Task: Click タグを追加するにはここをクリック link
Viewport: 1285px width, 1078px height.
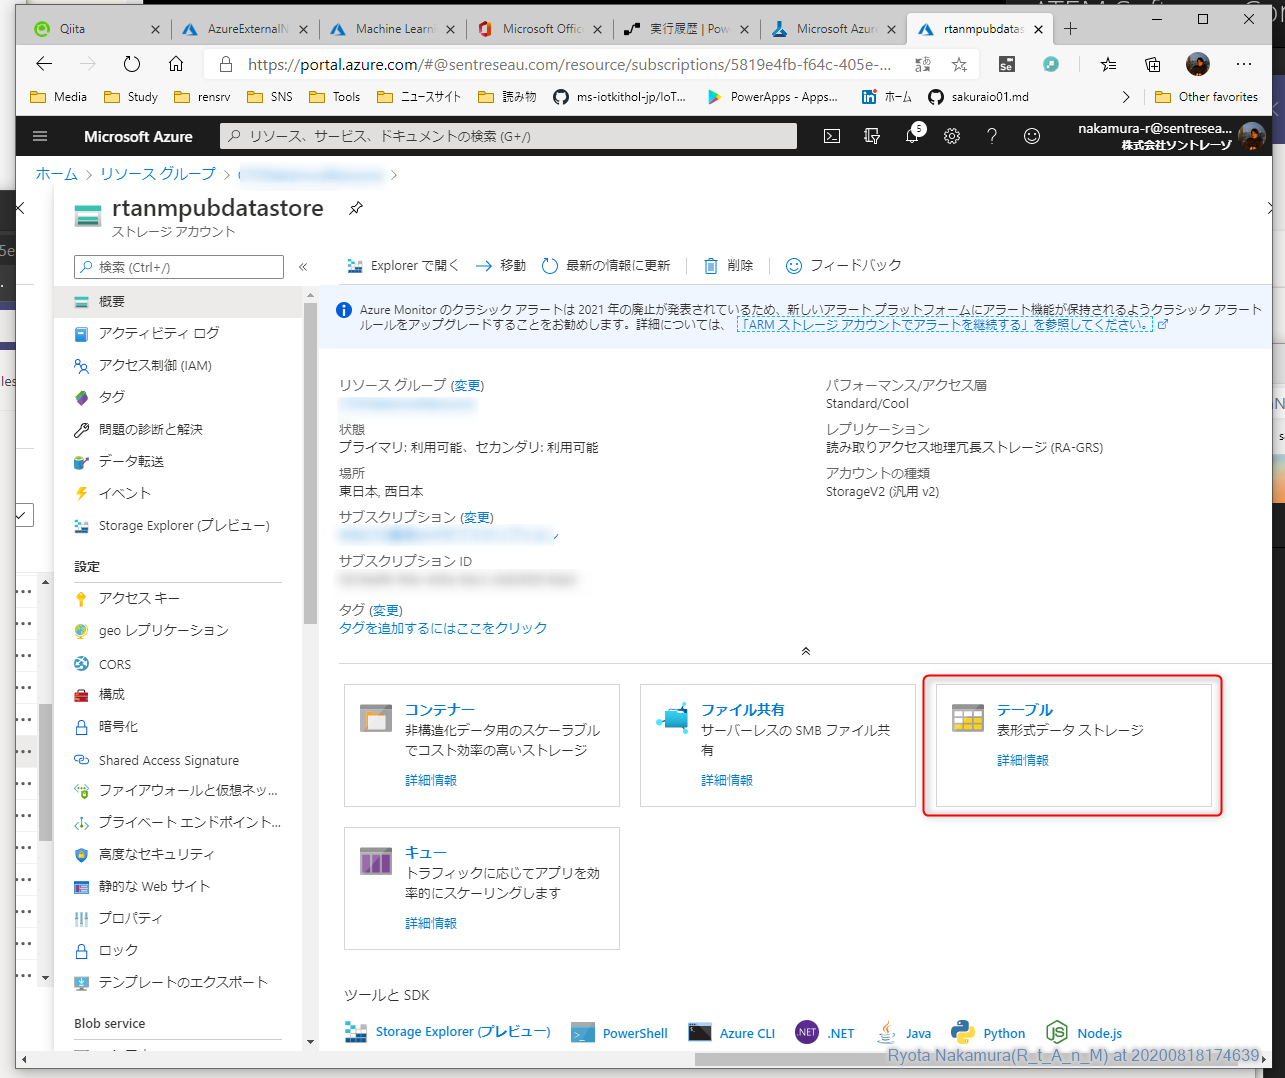Action: coord(443,628)
